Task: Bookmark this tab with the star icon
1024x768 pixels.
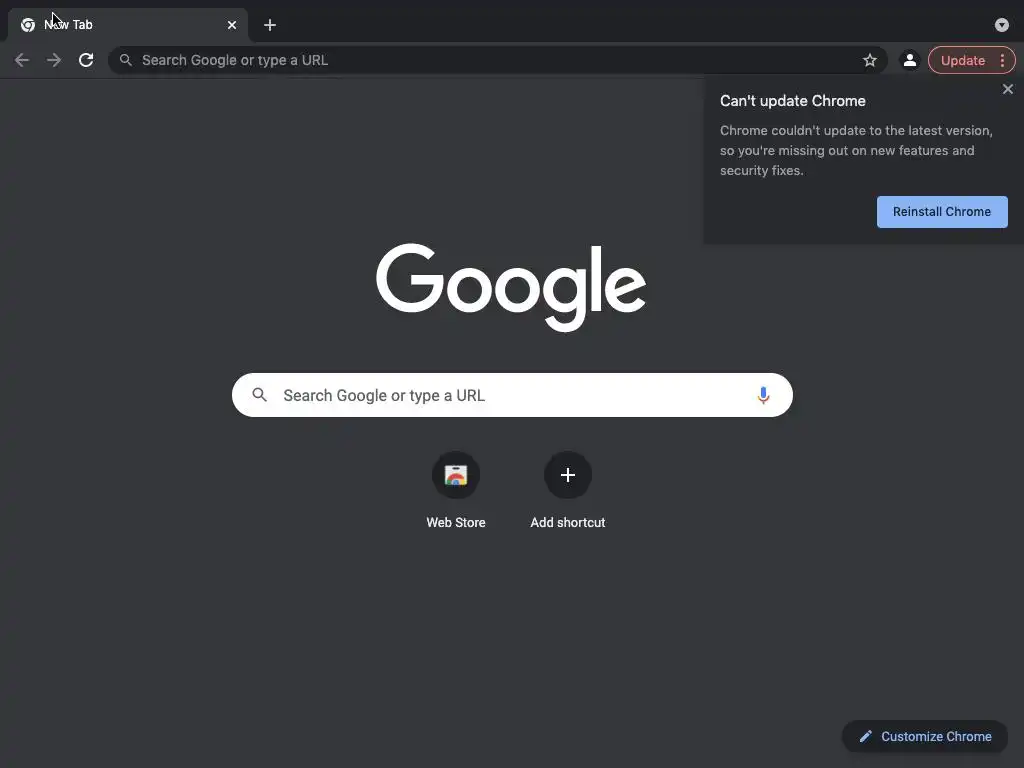Action: [869, 60]
